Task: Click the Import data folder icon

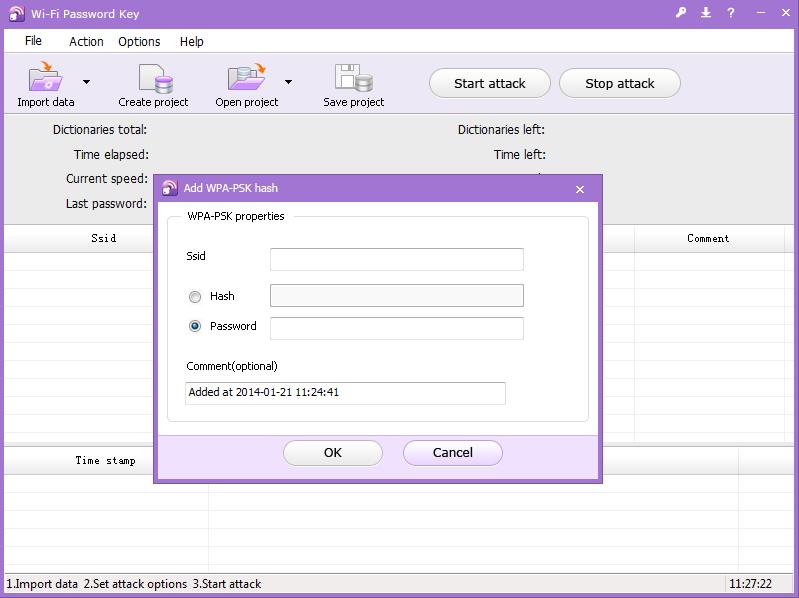Action: click(45, 78)
